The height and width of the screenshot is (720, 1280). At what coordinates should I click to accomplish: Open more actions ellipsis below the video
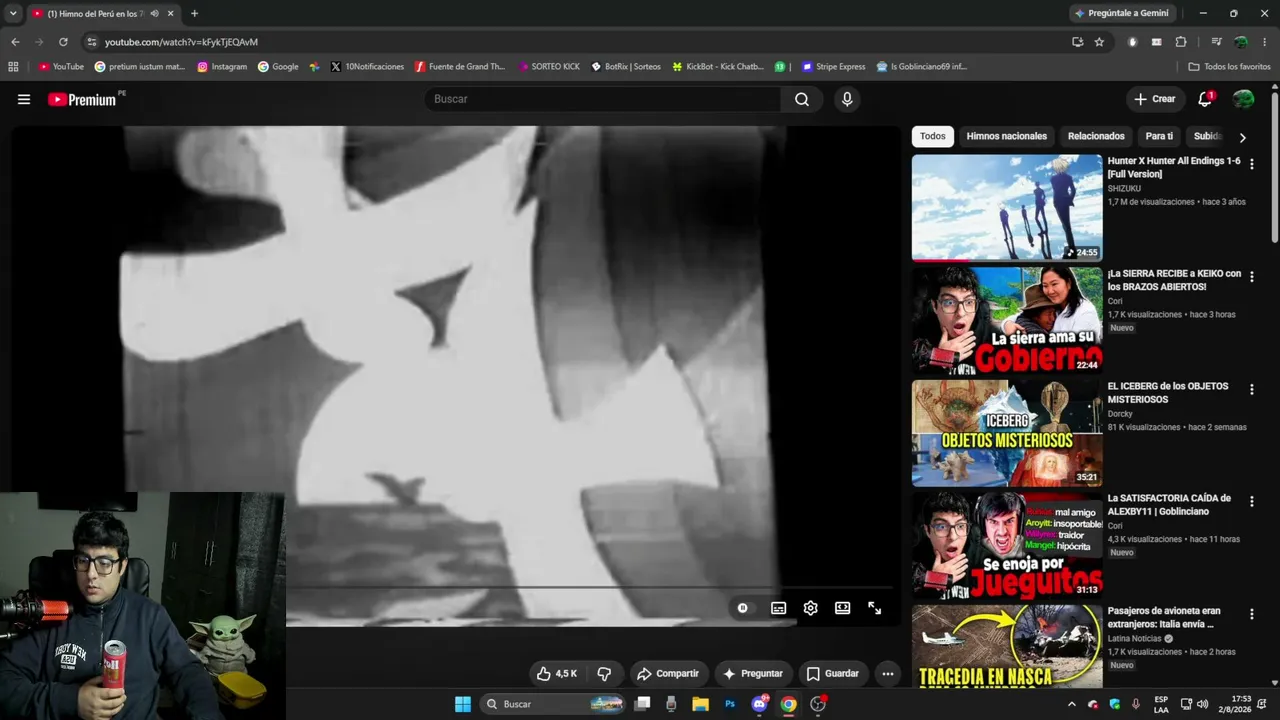click(x=887, y=674)
